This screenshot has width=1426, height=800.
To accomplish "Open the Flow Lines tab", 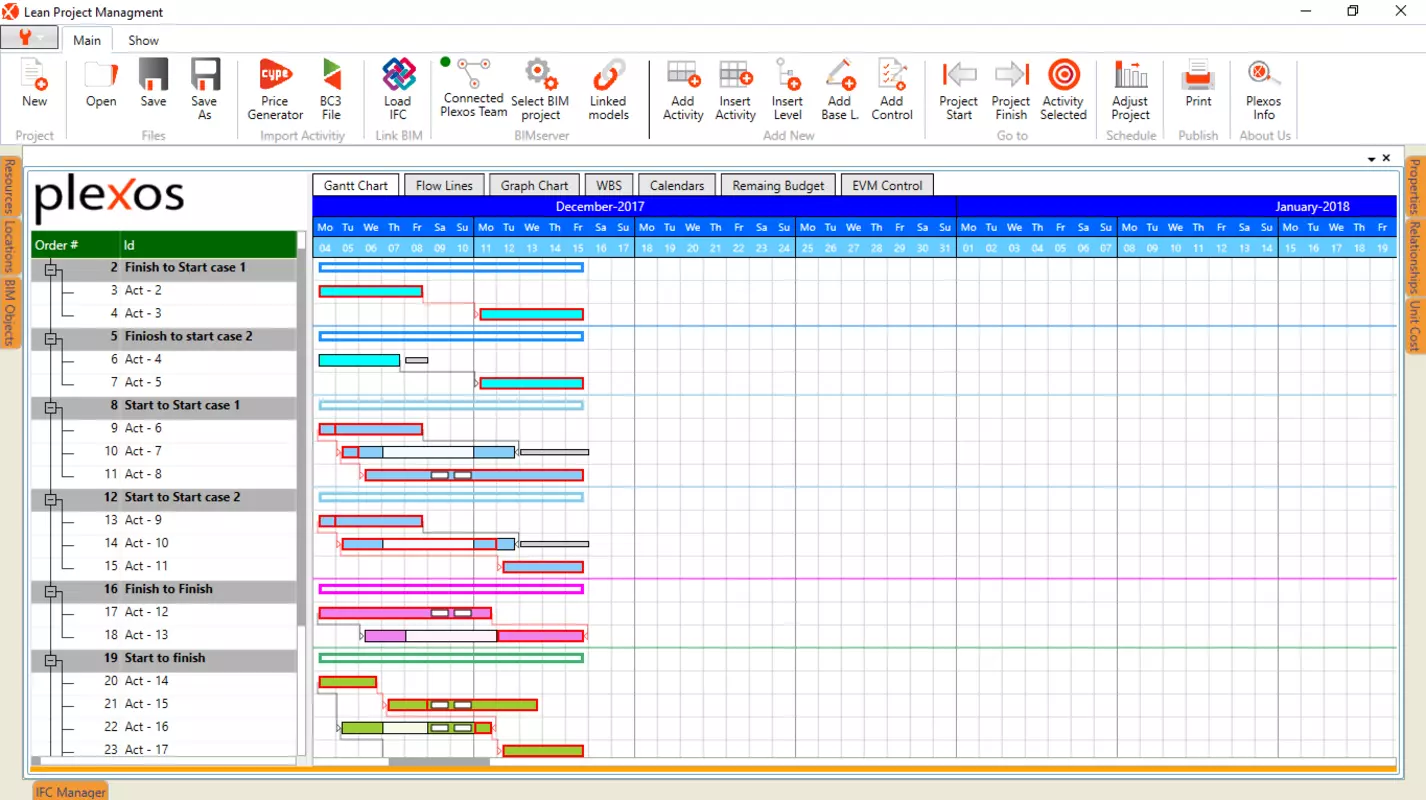I will click(444, 185).
